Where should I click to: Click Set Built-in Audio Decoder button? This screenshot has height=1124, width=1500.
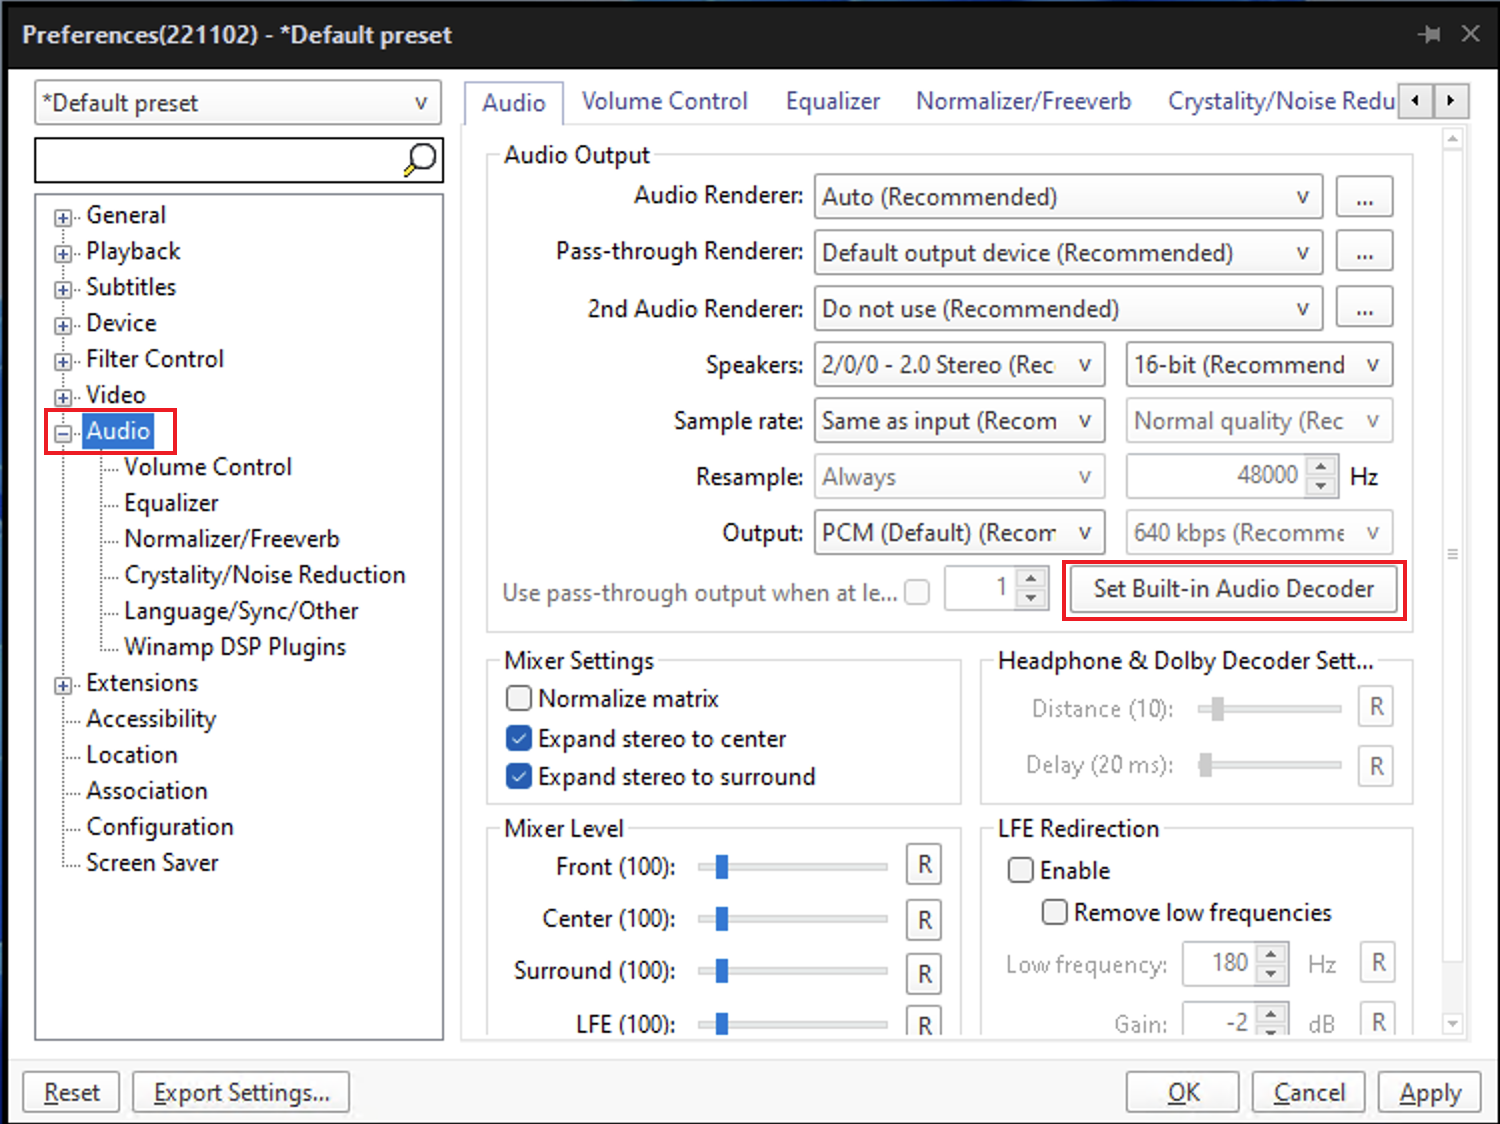1233,589
